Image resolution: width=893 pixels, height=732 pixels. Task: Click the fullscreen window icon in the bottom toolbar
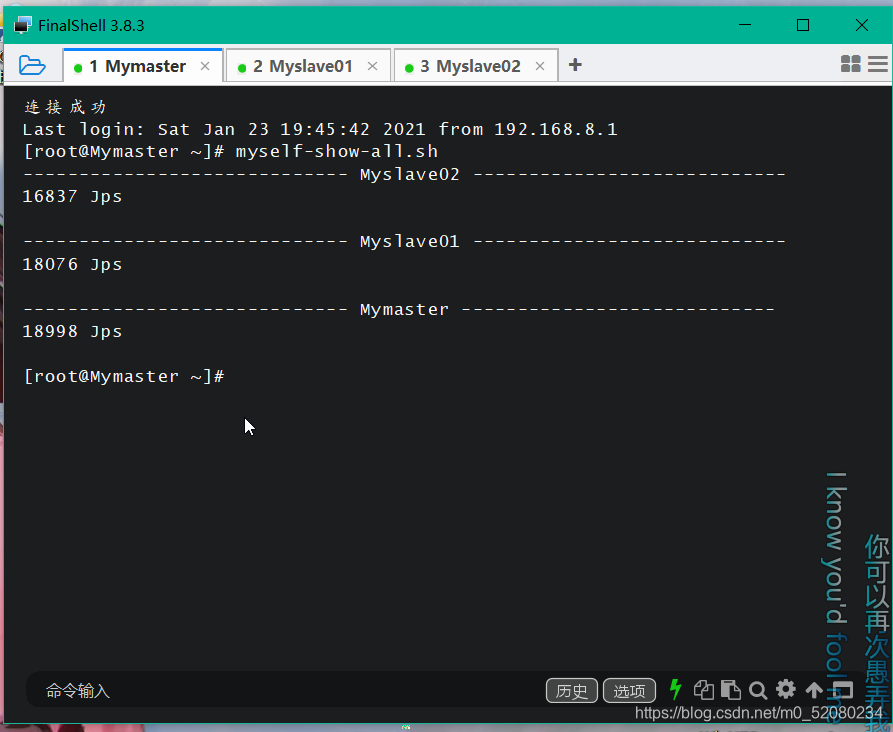click(842, 690)
